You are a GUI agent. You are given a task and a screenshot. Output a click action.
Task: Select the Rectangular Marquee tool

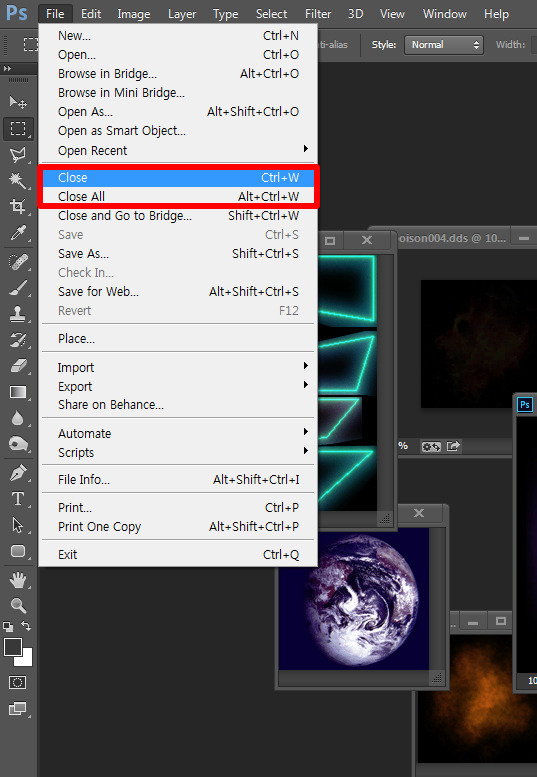(18, 129)
